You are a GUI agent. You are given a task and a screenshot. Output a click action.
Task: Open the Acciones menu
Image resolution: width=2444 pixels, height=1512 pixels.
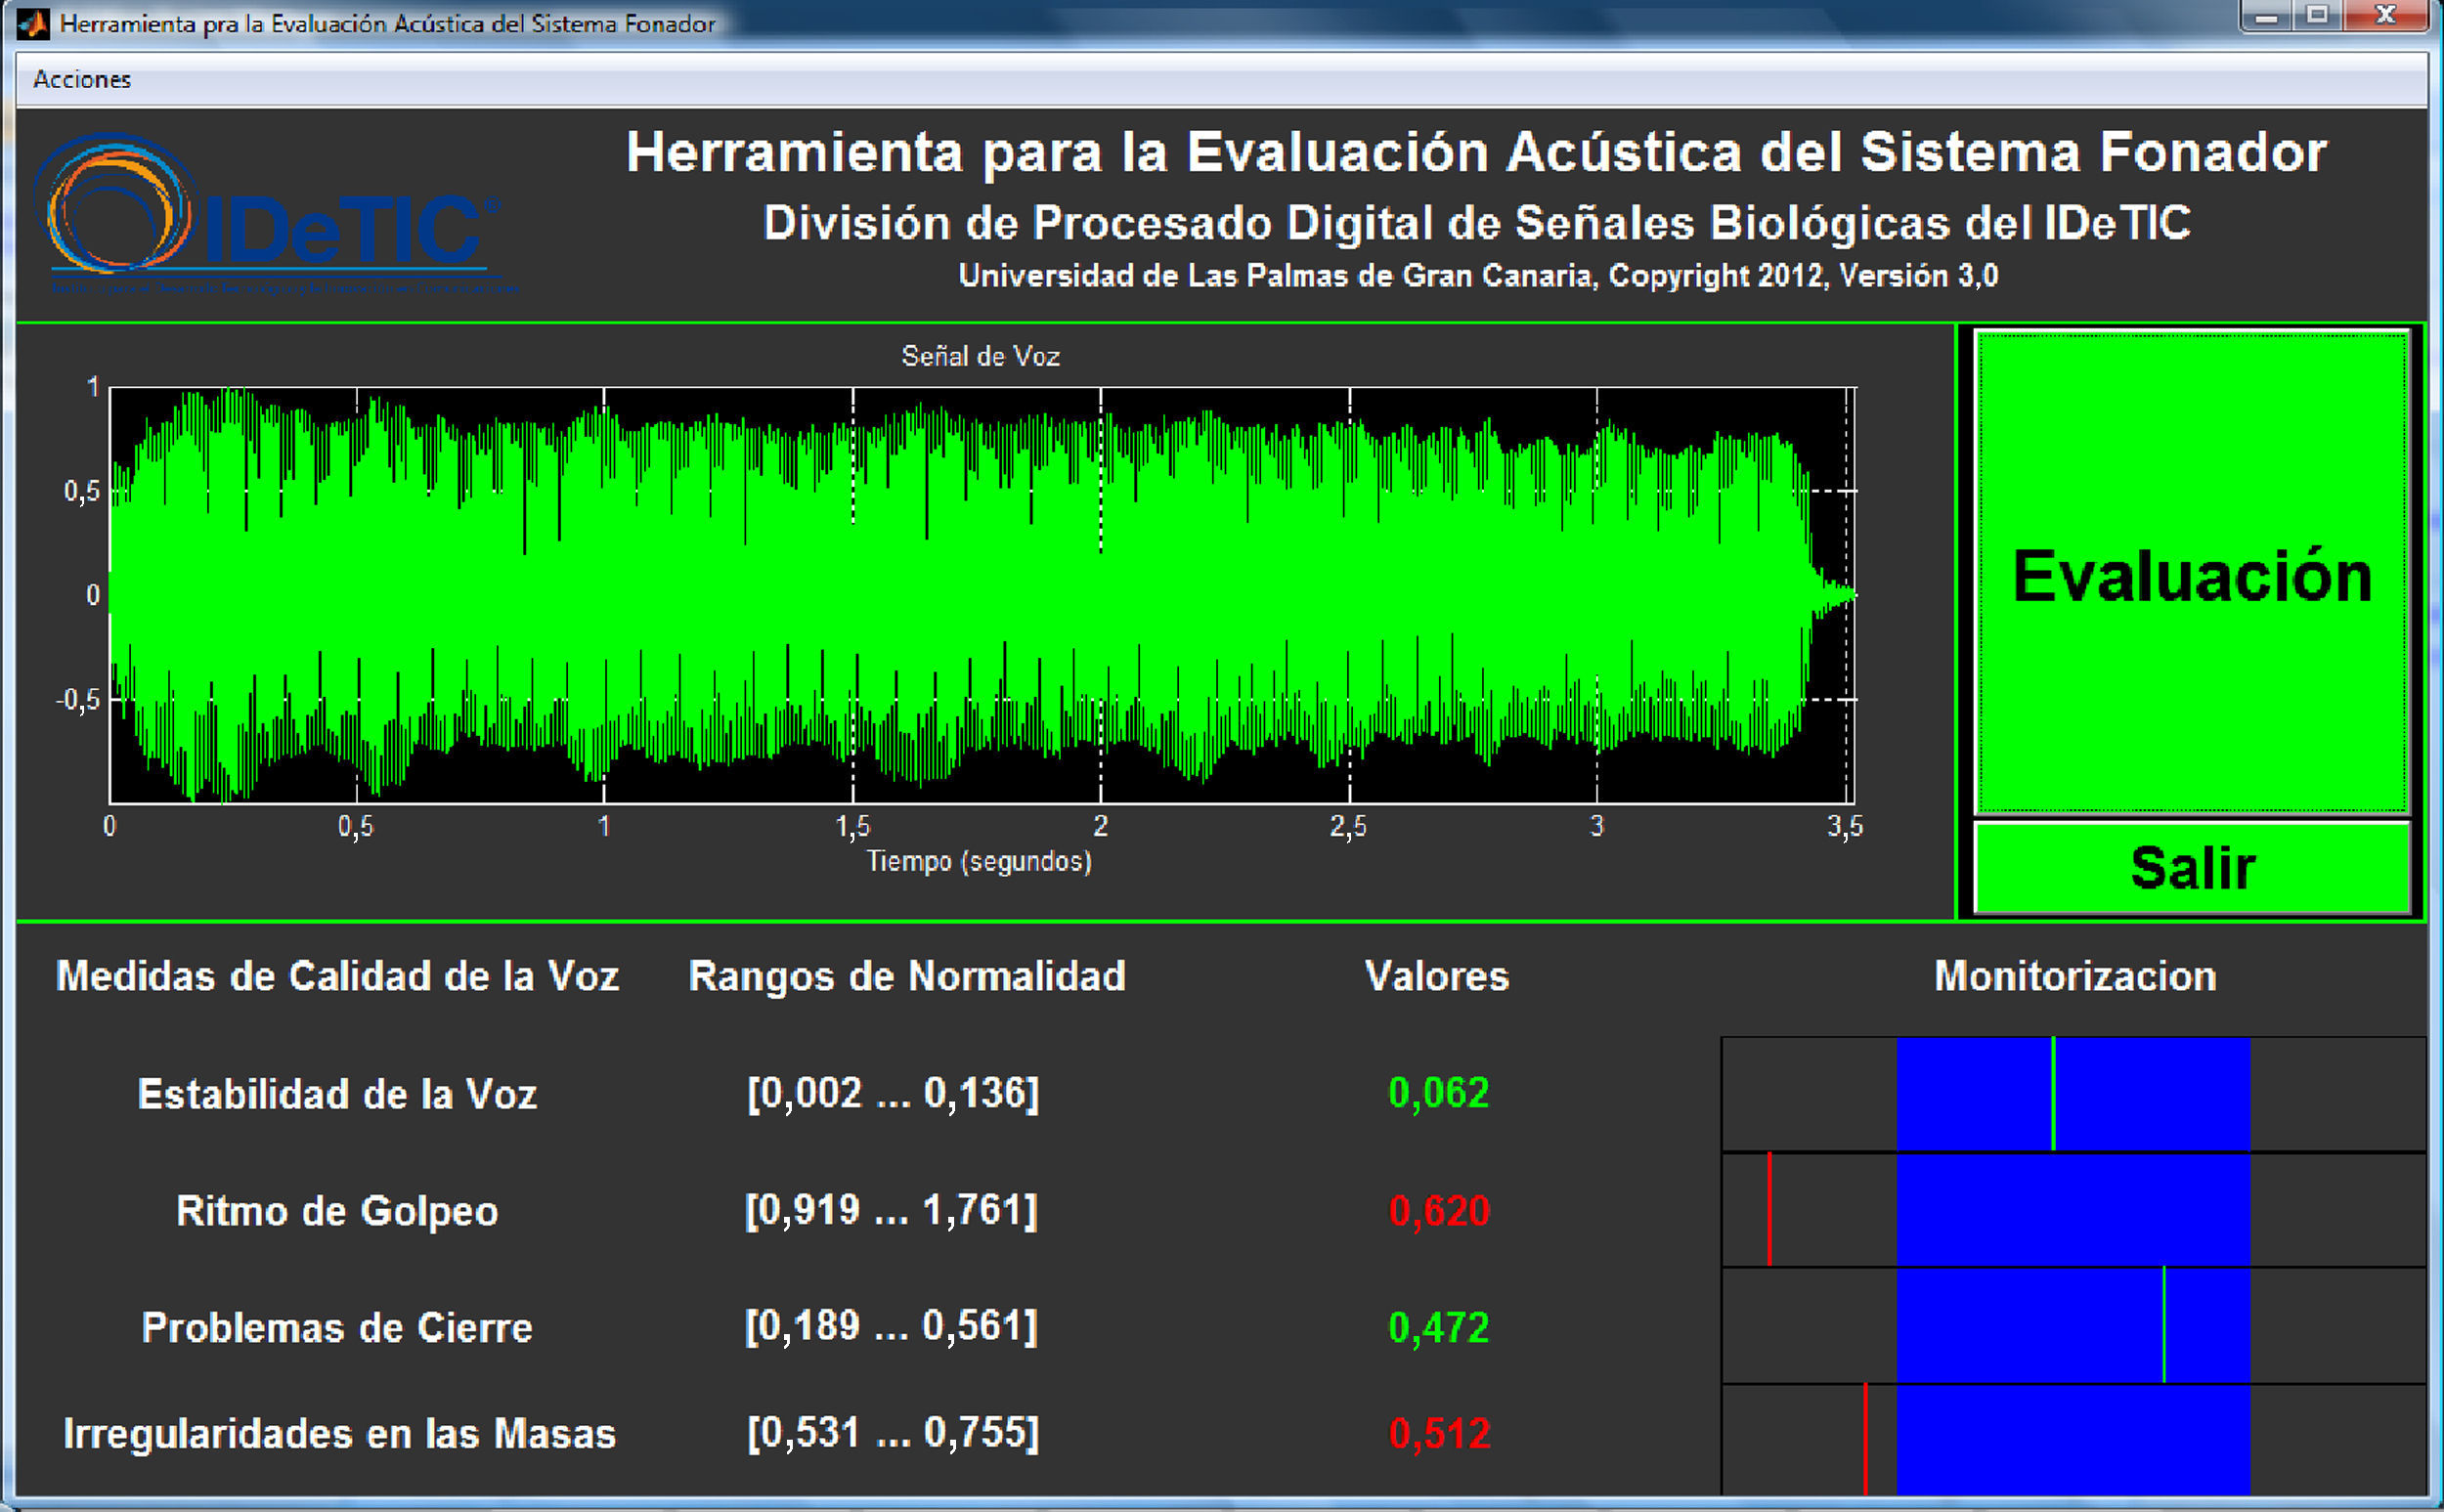pos(81,79)
